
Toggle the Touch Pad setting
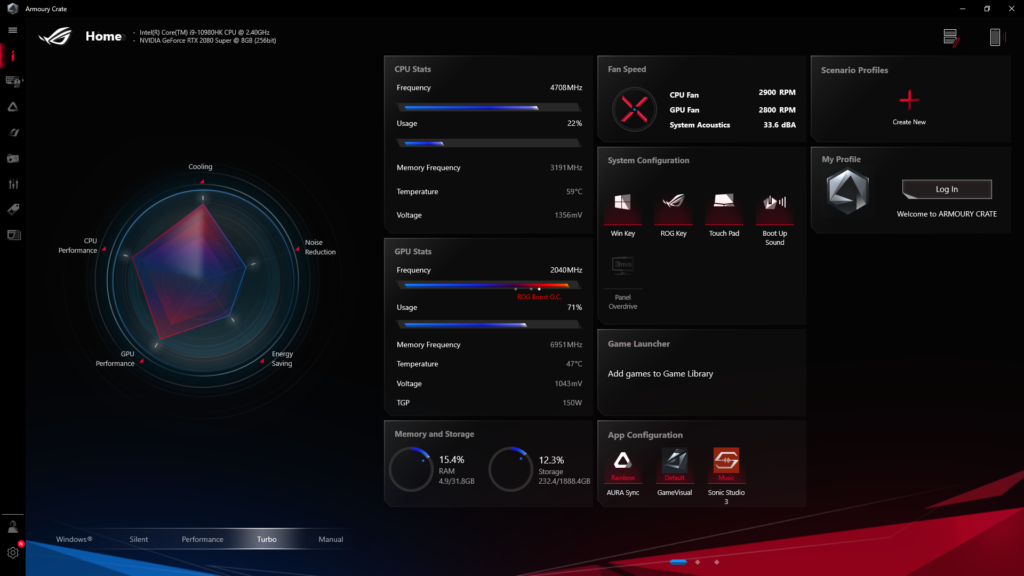[724, 208]
